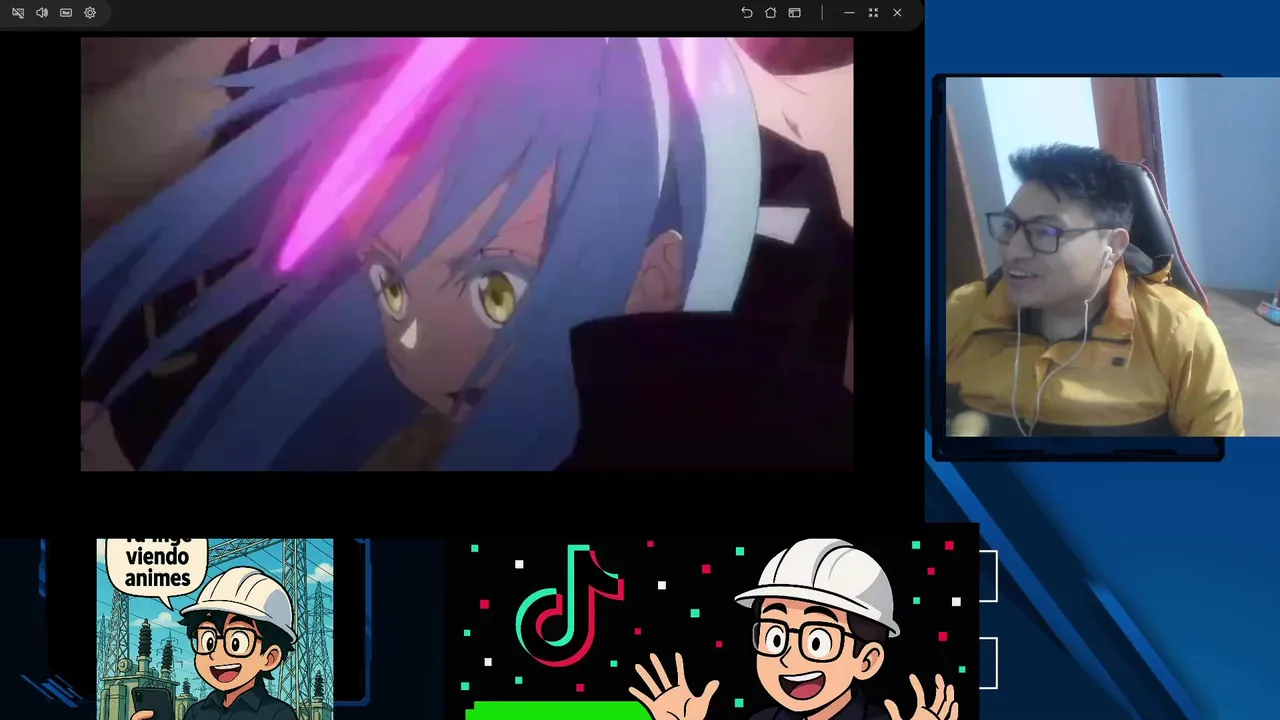
Task: Select the webcam feed overlay
Action: (x=1112, y=257)
